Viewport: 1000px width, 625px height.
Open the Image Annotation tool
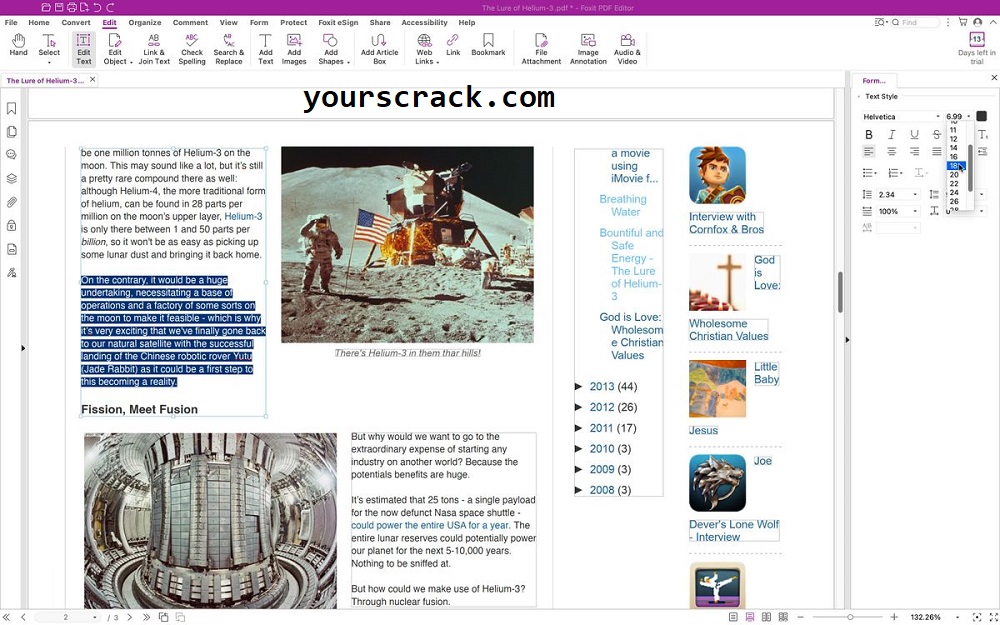pyautogui.click(x=588, y=49)
